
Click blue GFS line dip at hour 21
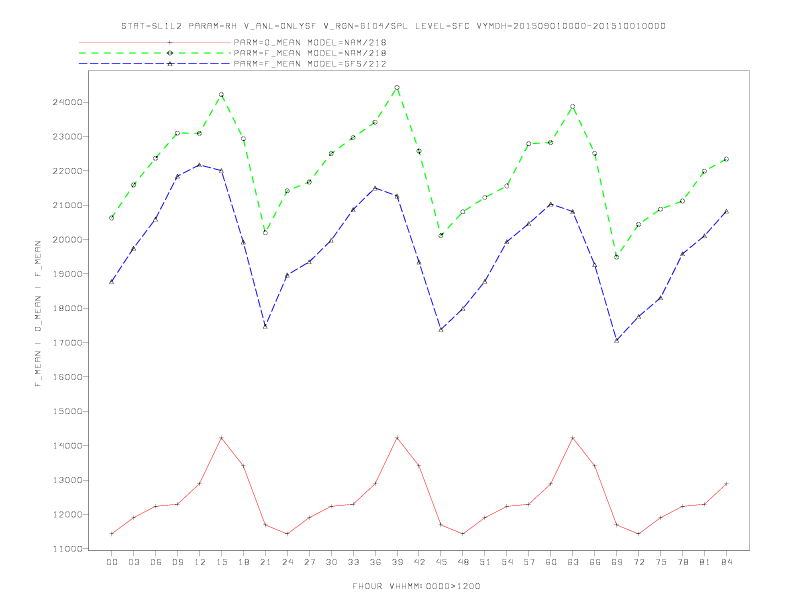tap(265, 326)
